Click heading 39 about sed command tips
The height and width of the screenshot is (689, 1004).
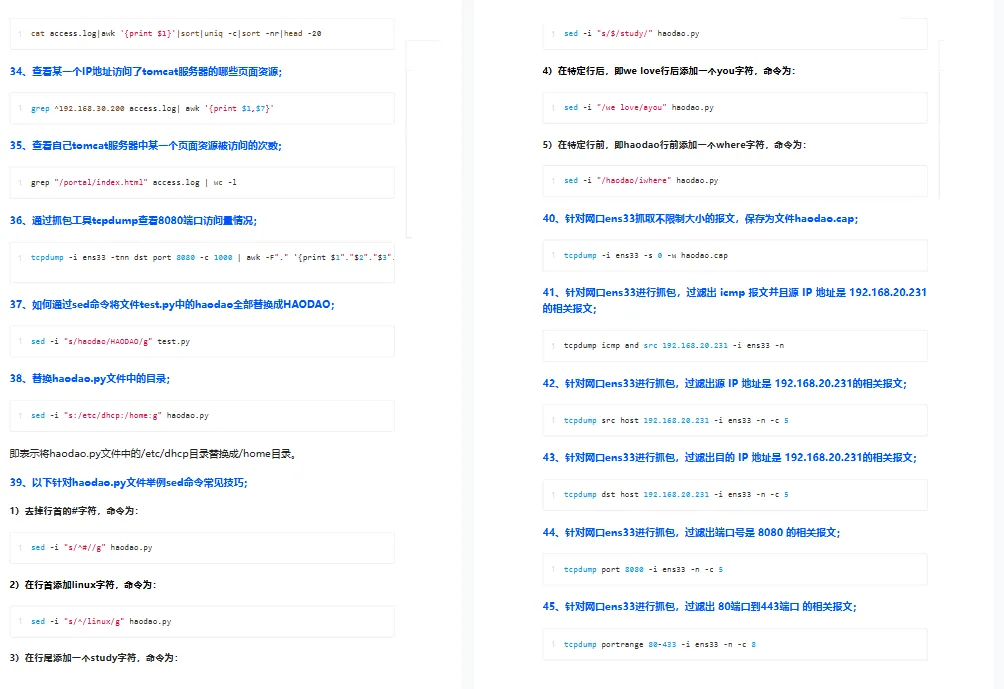tap(129, 483)
